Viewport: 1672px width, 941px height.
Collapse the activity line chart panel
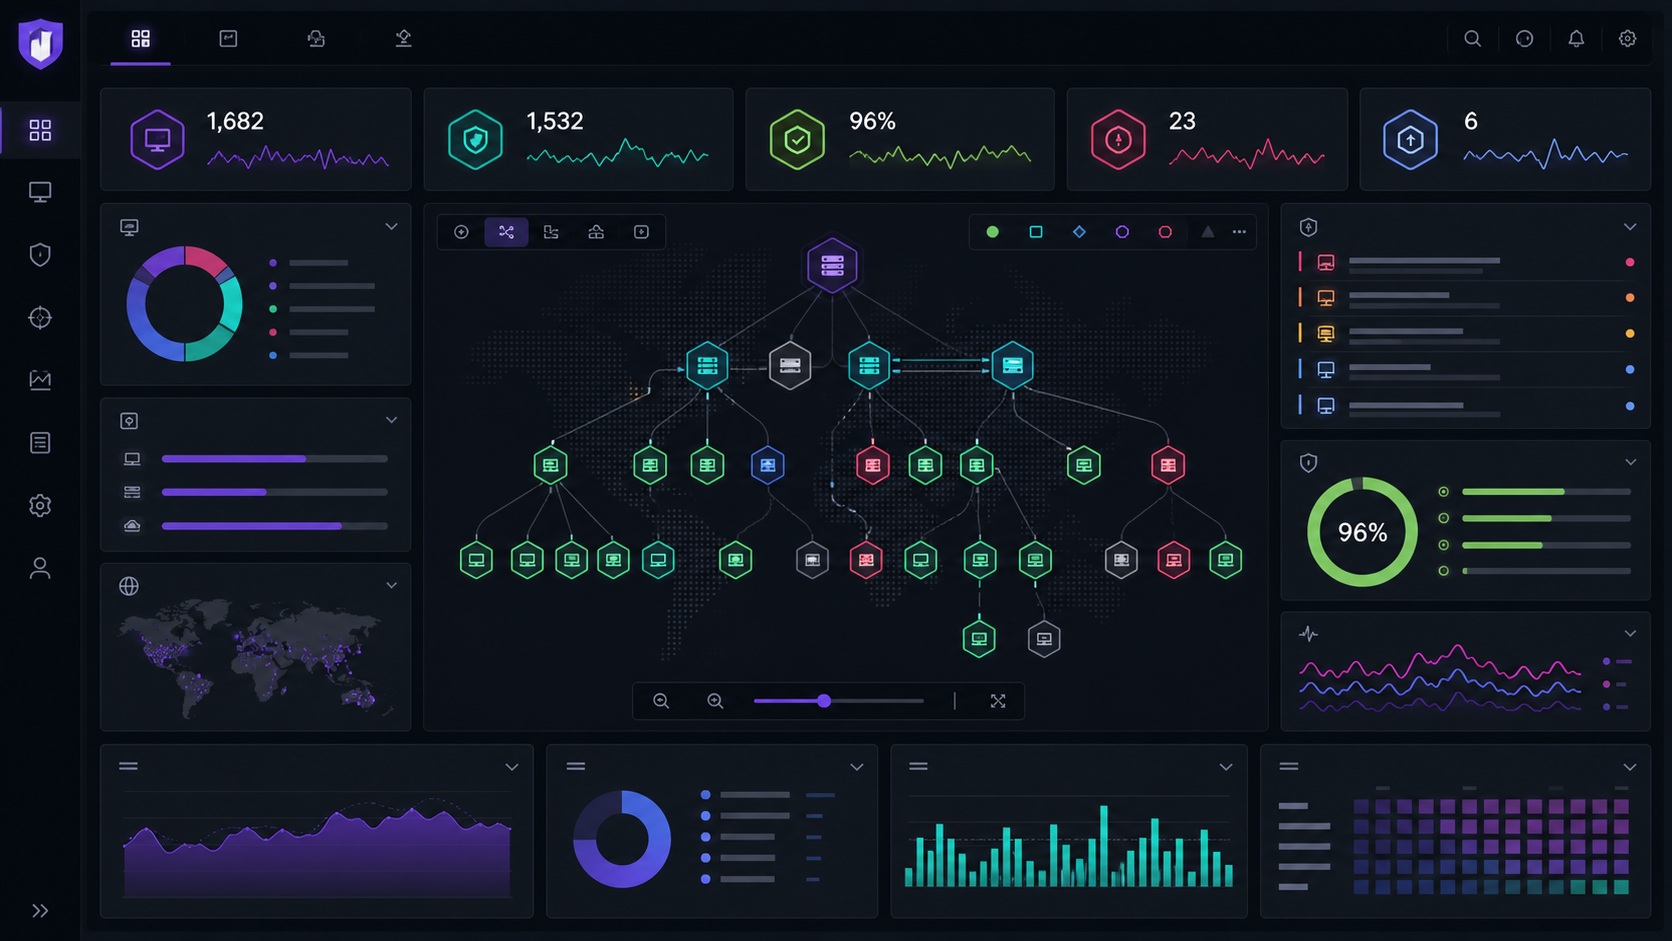(x=1630, y=633)
